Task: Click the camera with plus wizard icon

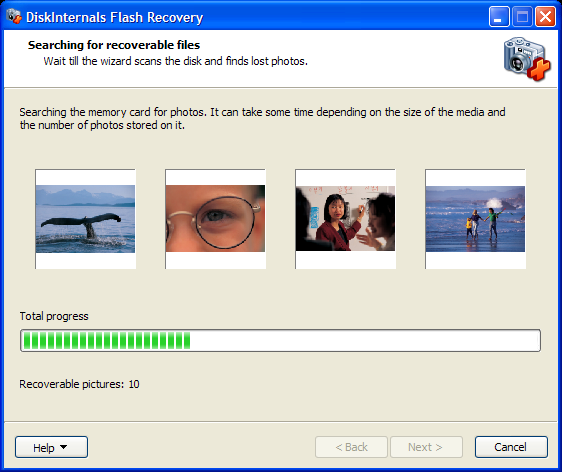Action: pyautogui.click(x=527, y=59)
